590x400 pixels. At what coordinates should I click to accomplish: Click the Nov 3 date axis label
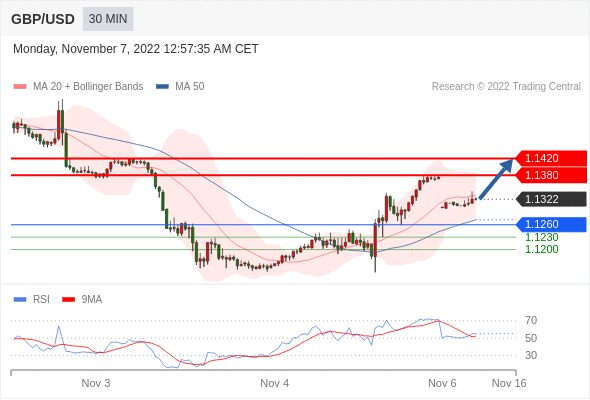[x=96, y=383]
